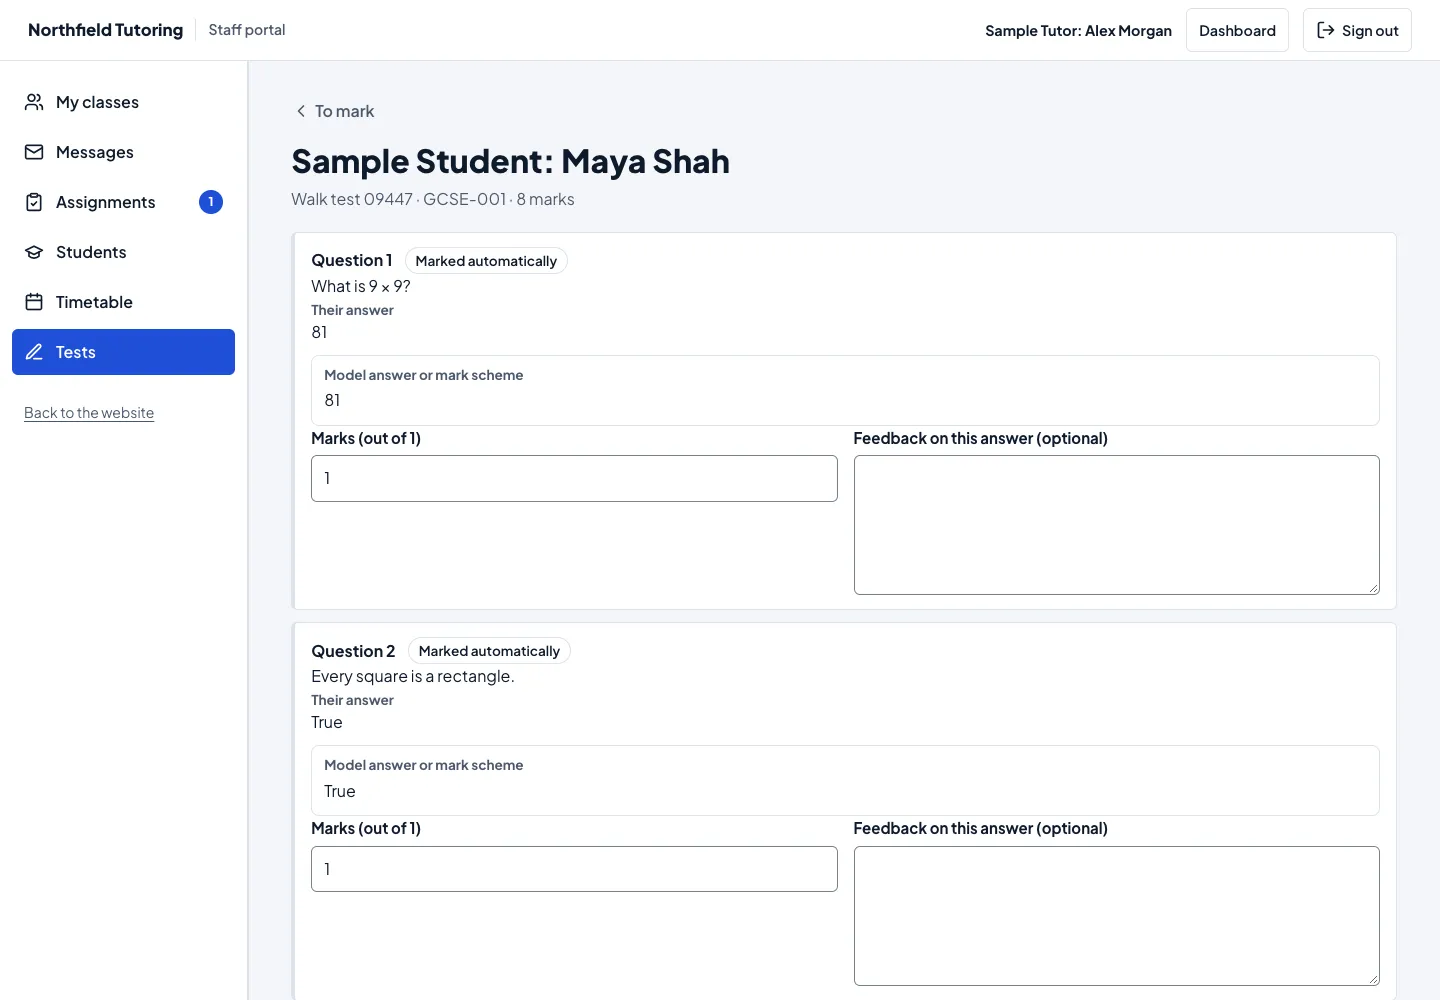The image size is (1440, 1000).
Task: Open My classes in sidebar
Action: coord(123,102)
